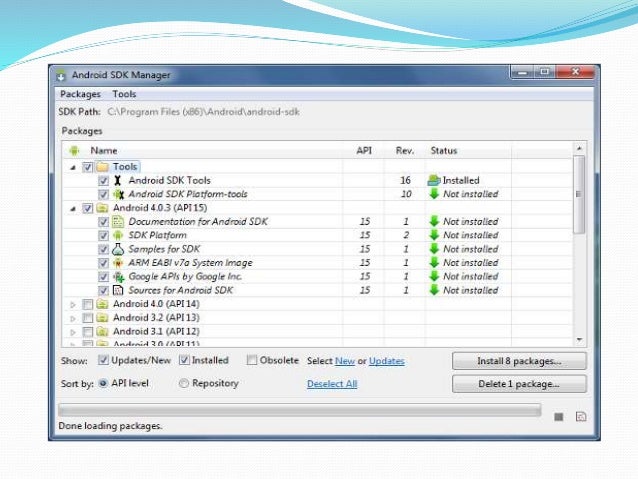Viewport: 638px width, 479px height.
Task: Uncheck the Android SDK Platform-tools checkbox
Action: [x=103, y=195]
